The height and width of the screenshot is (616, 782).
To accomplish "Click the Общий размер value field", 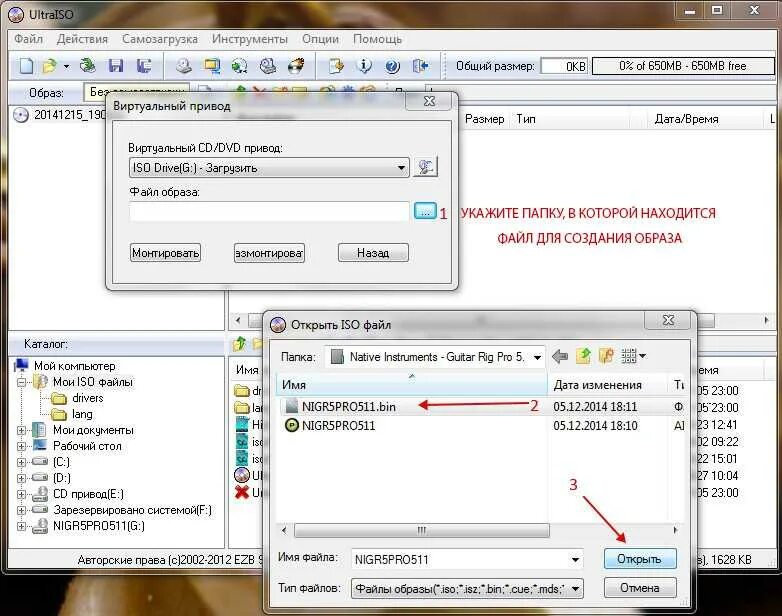I will (564, 66).
